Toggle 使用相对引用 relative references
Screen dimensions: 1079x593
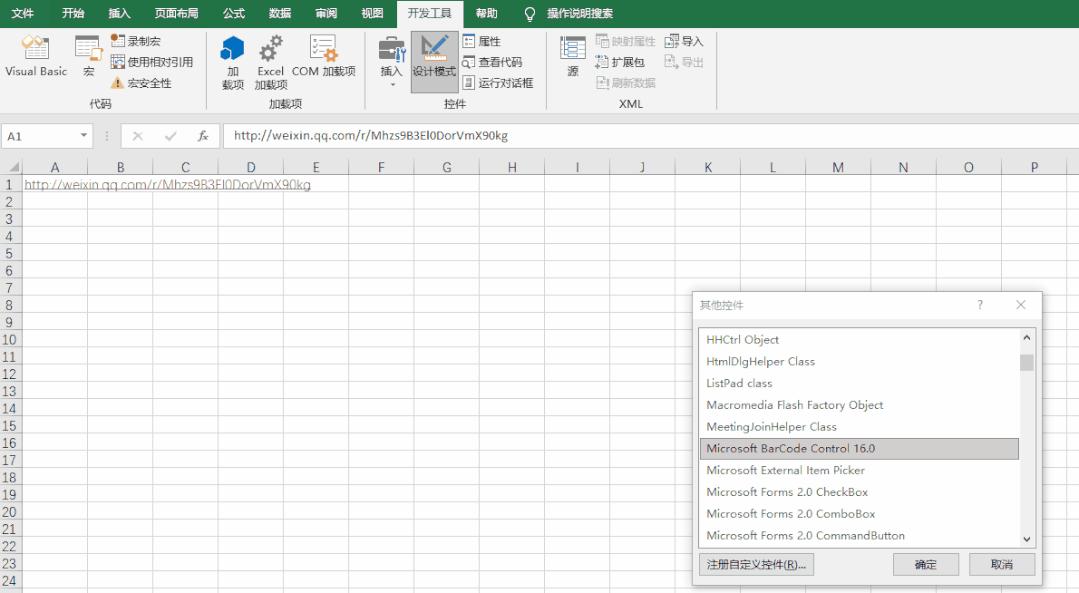point(152,62)
